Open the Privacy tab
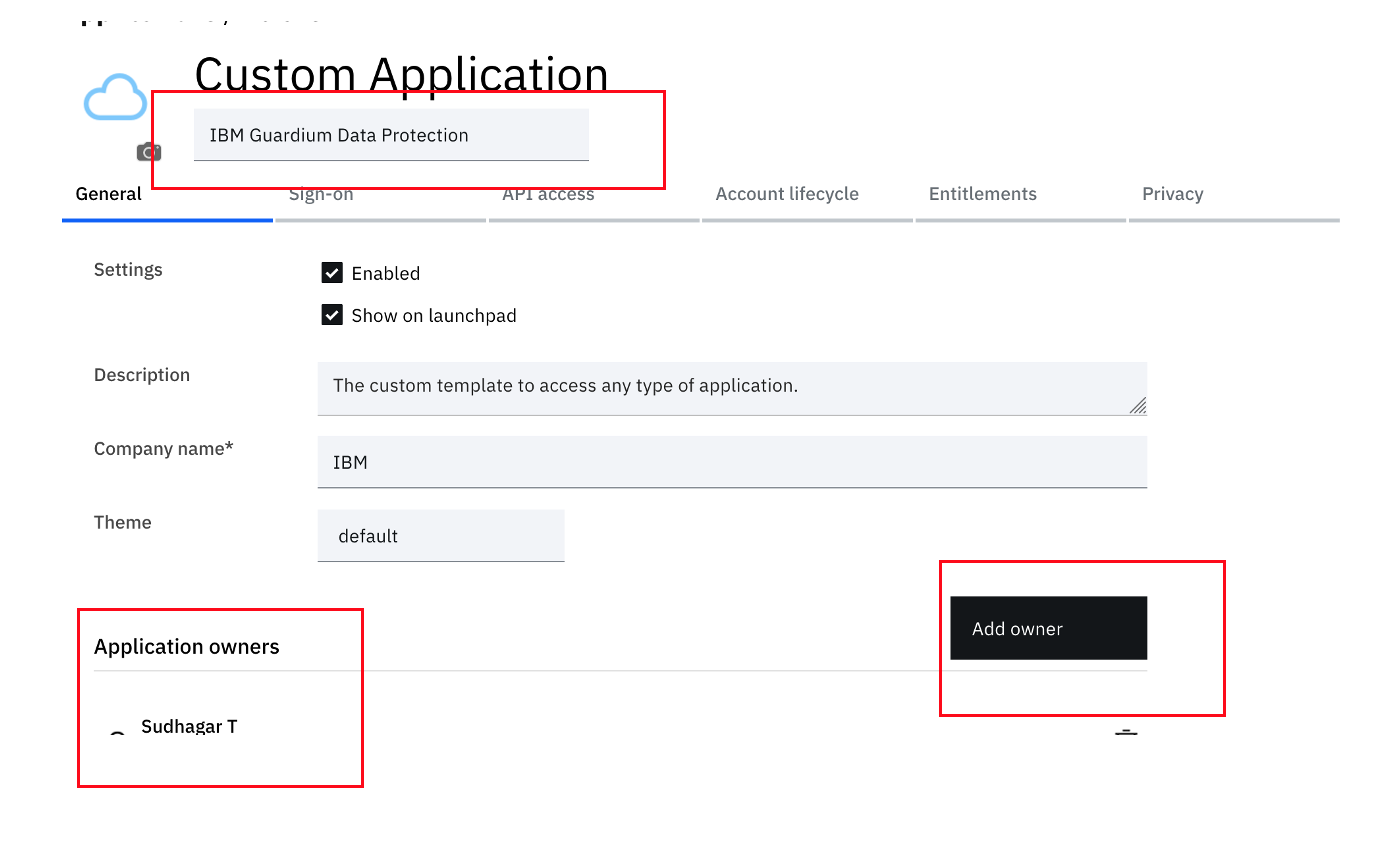This screenshot has width=1400, height=864. click(1234, 195)
